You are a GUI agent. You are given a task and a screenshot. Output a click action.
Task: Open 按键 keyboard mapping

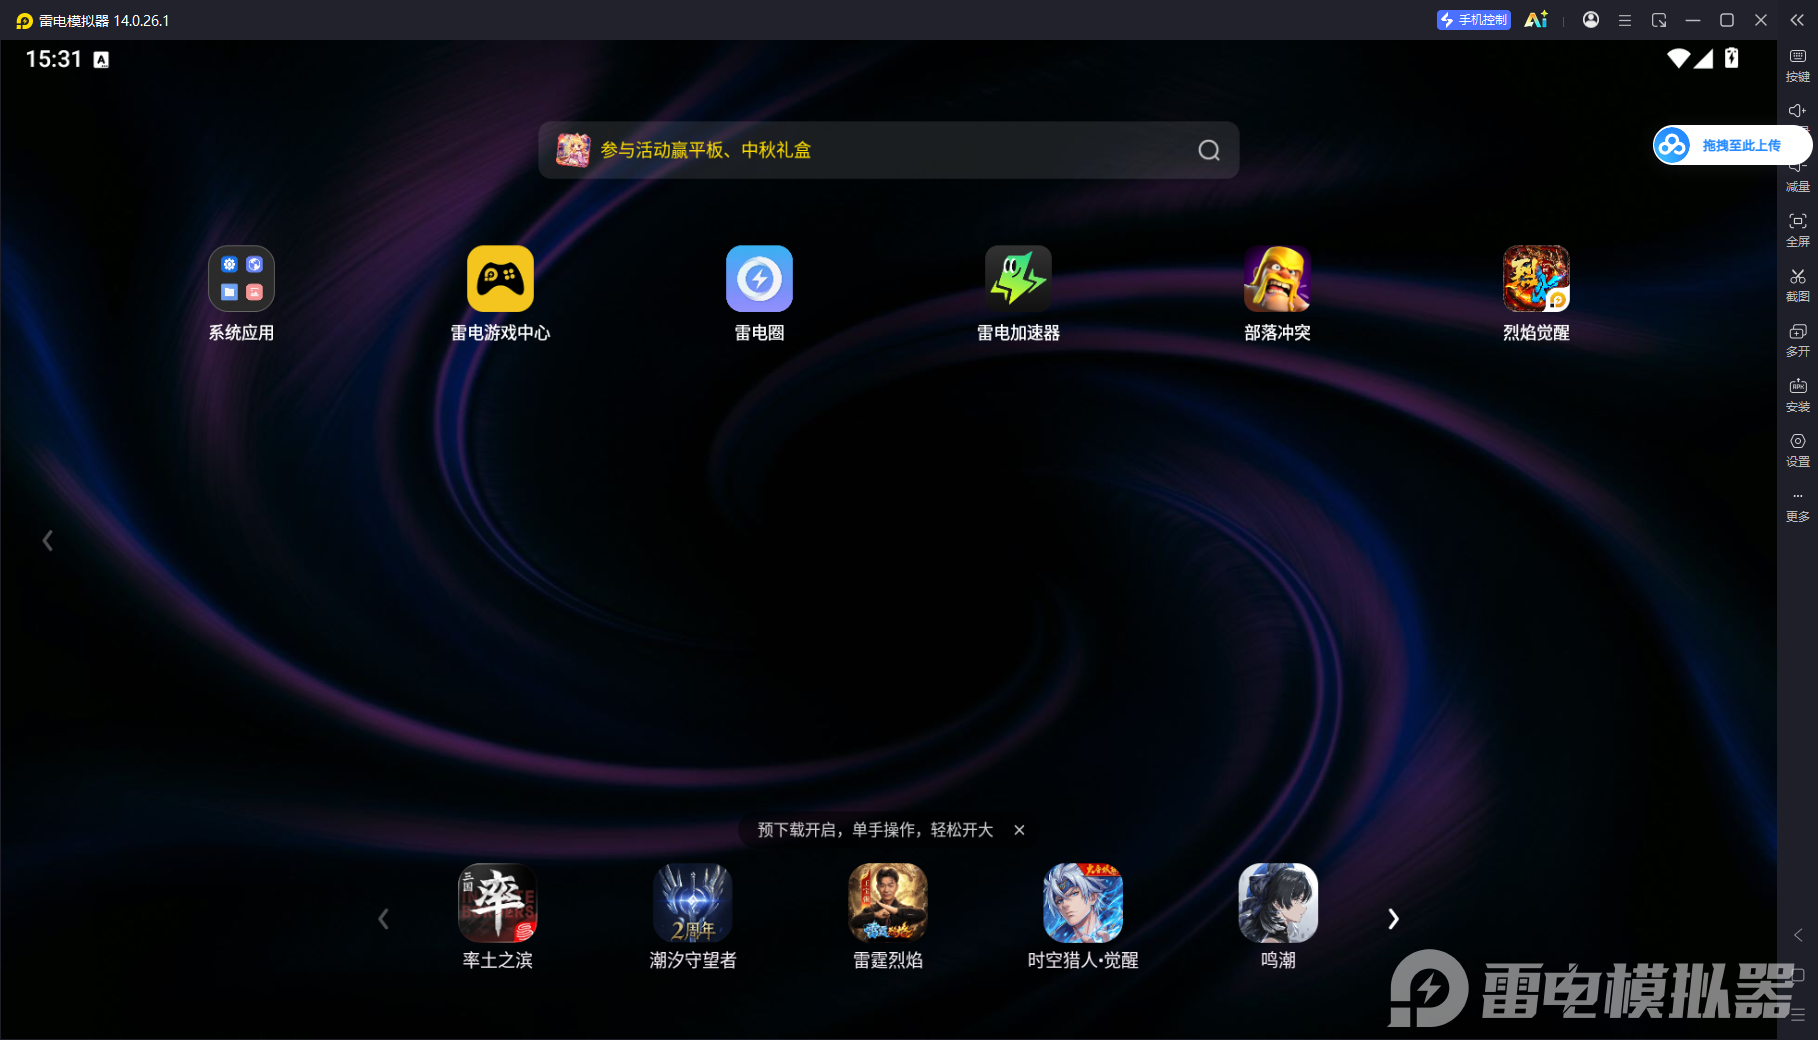point(1798,66)
